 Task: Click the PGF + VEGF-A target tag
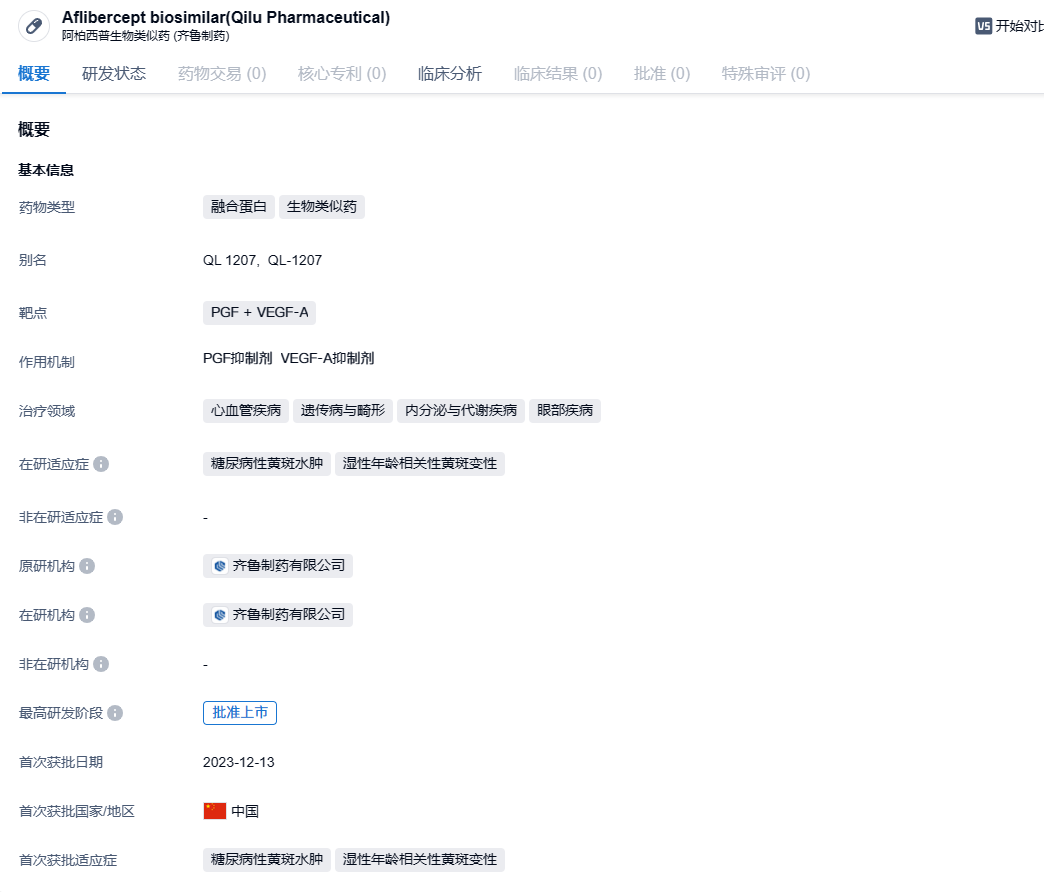tap(259, 313)
